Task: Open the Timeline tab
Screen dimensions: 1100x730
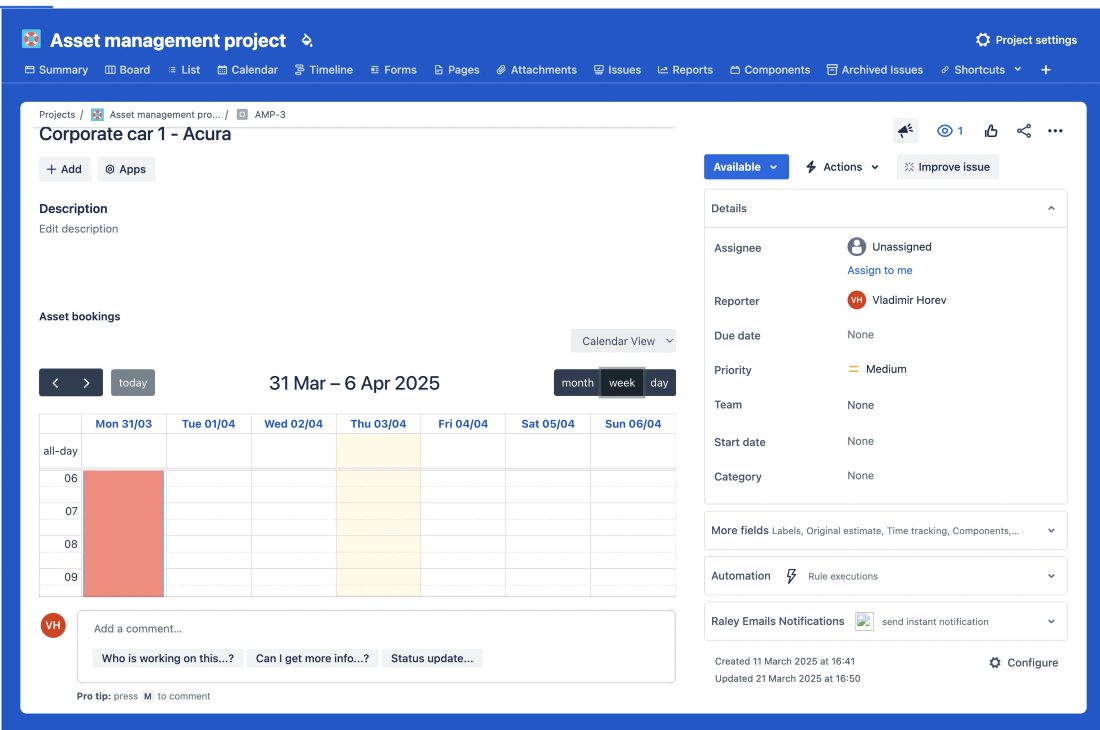Action: (324, 70)
